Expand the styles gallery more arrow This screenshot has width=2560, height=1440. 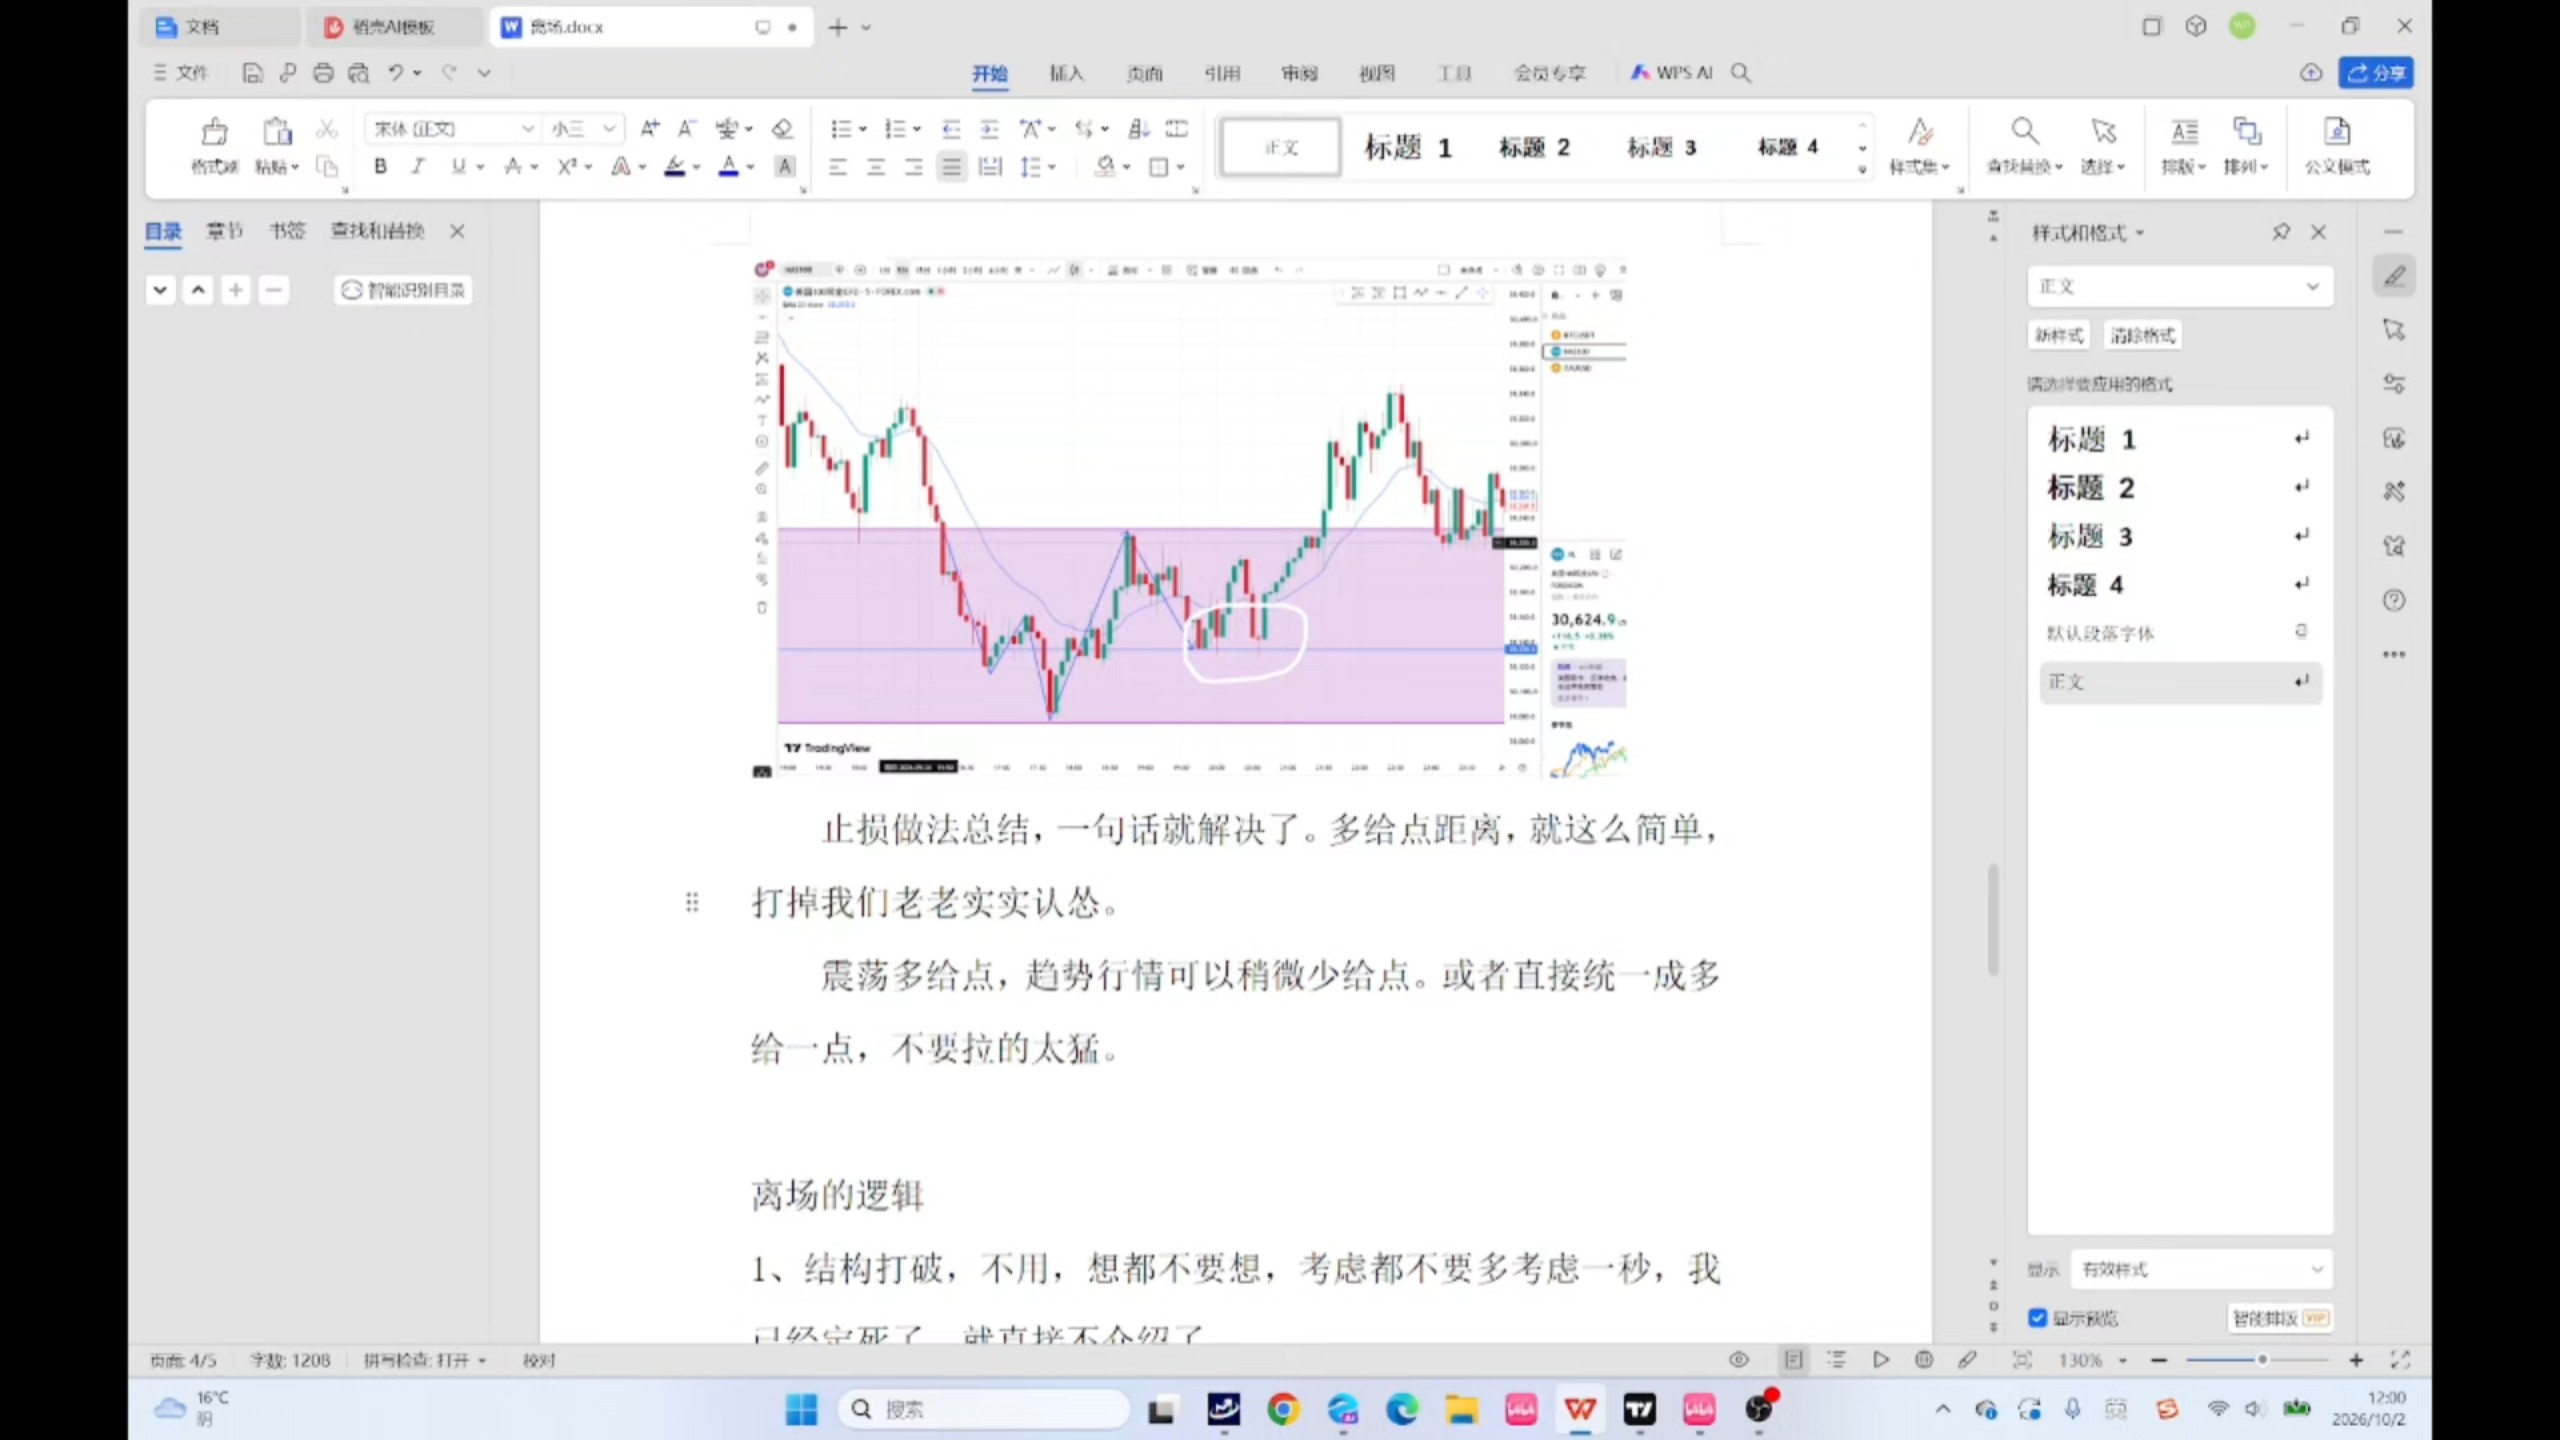click(1862, 170)
